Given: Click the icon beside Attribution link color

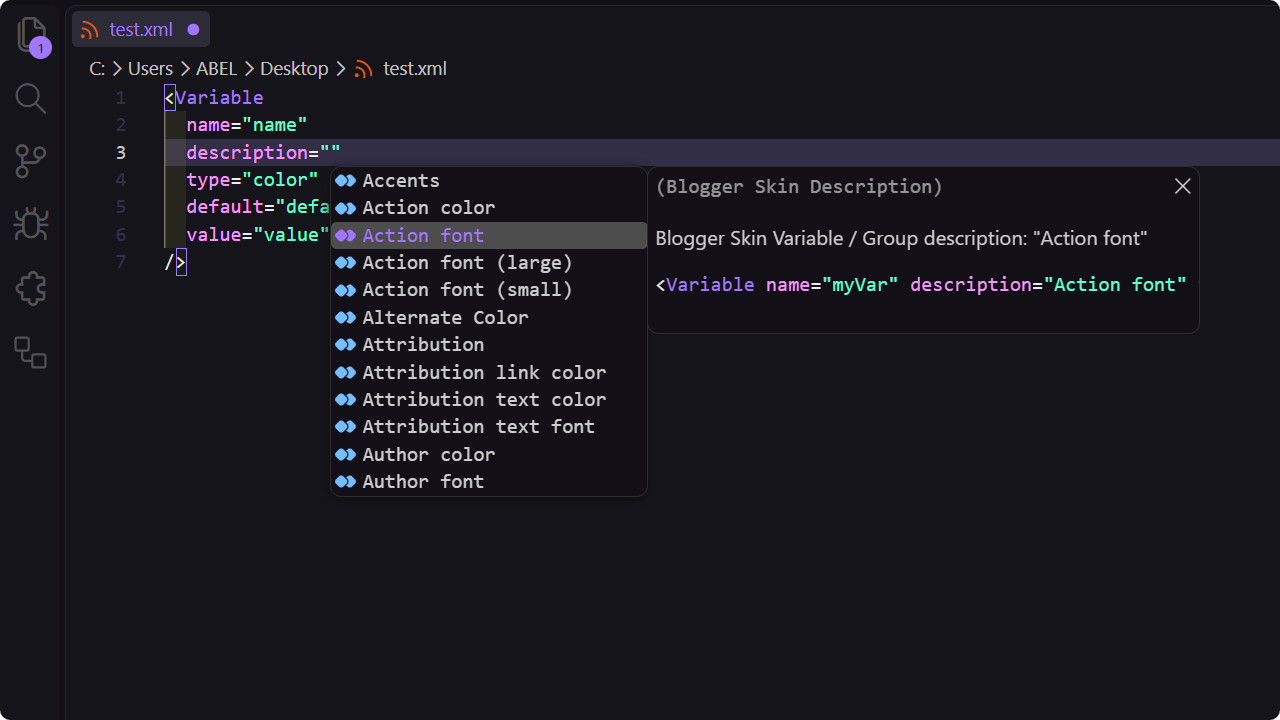Looking at the screenshot, I should [346, 372].
